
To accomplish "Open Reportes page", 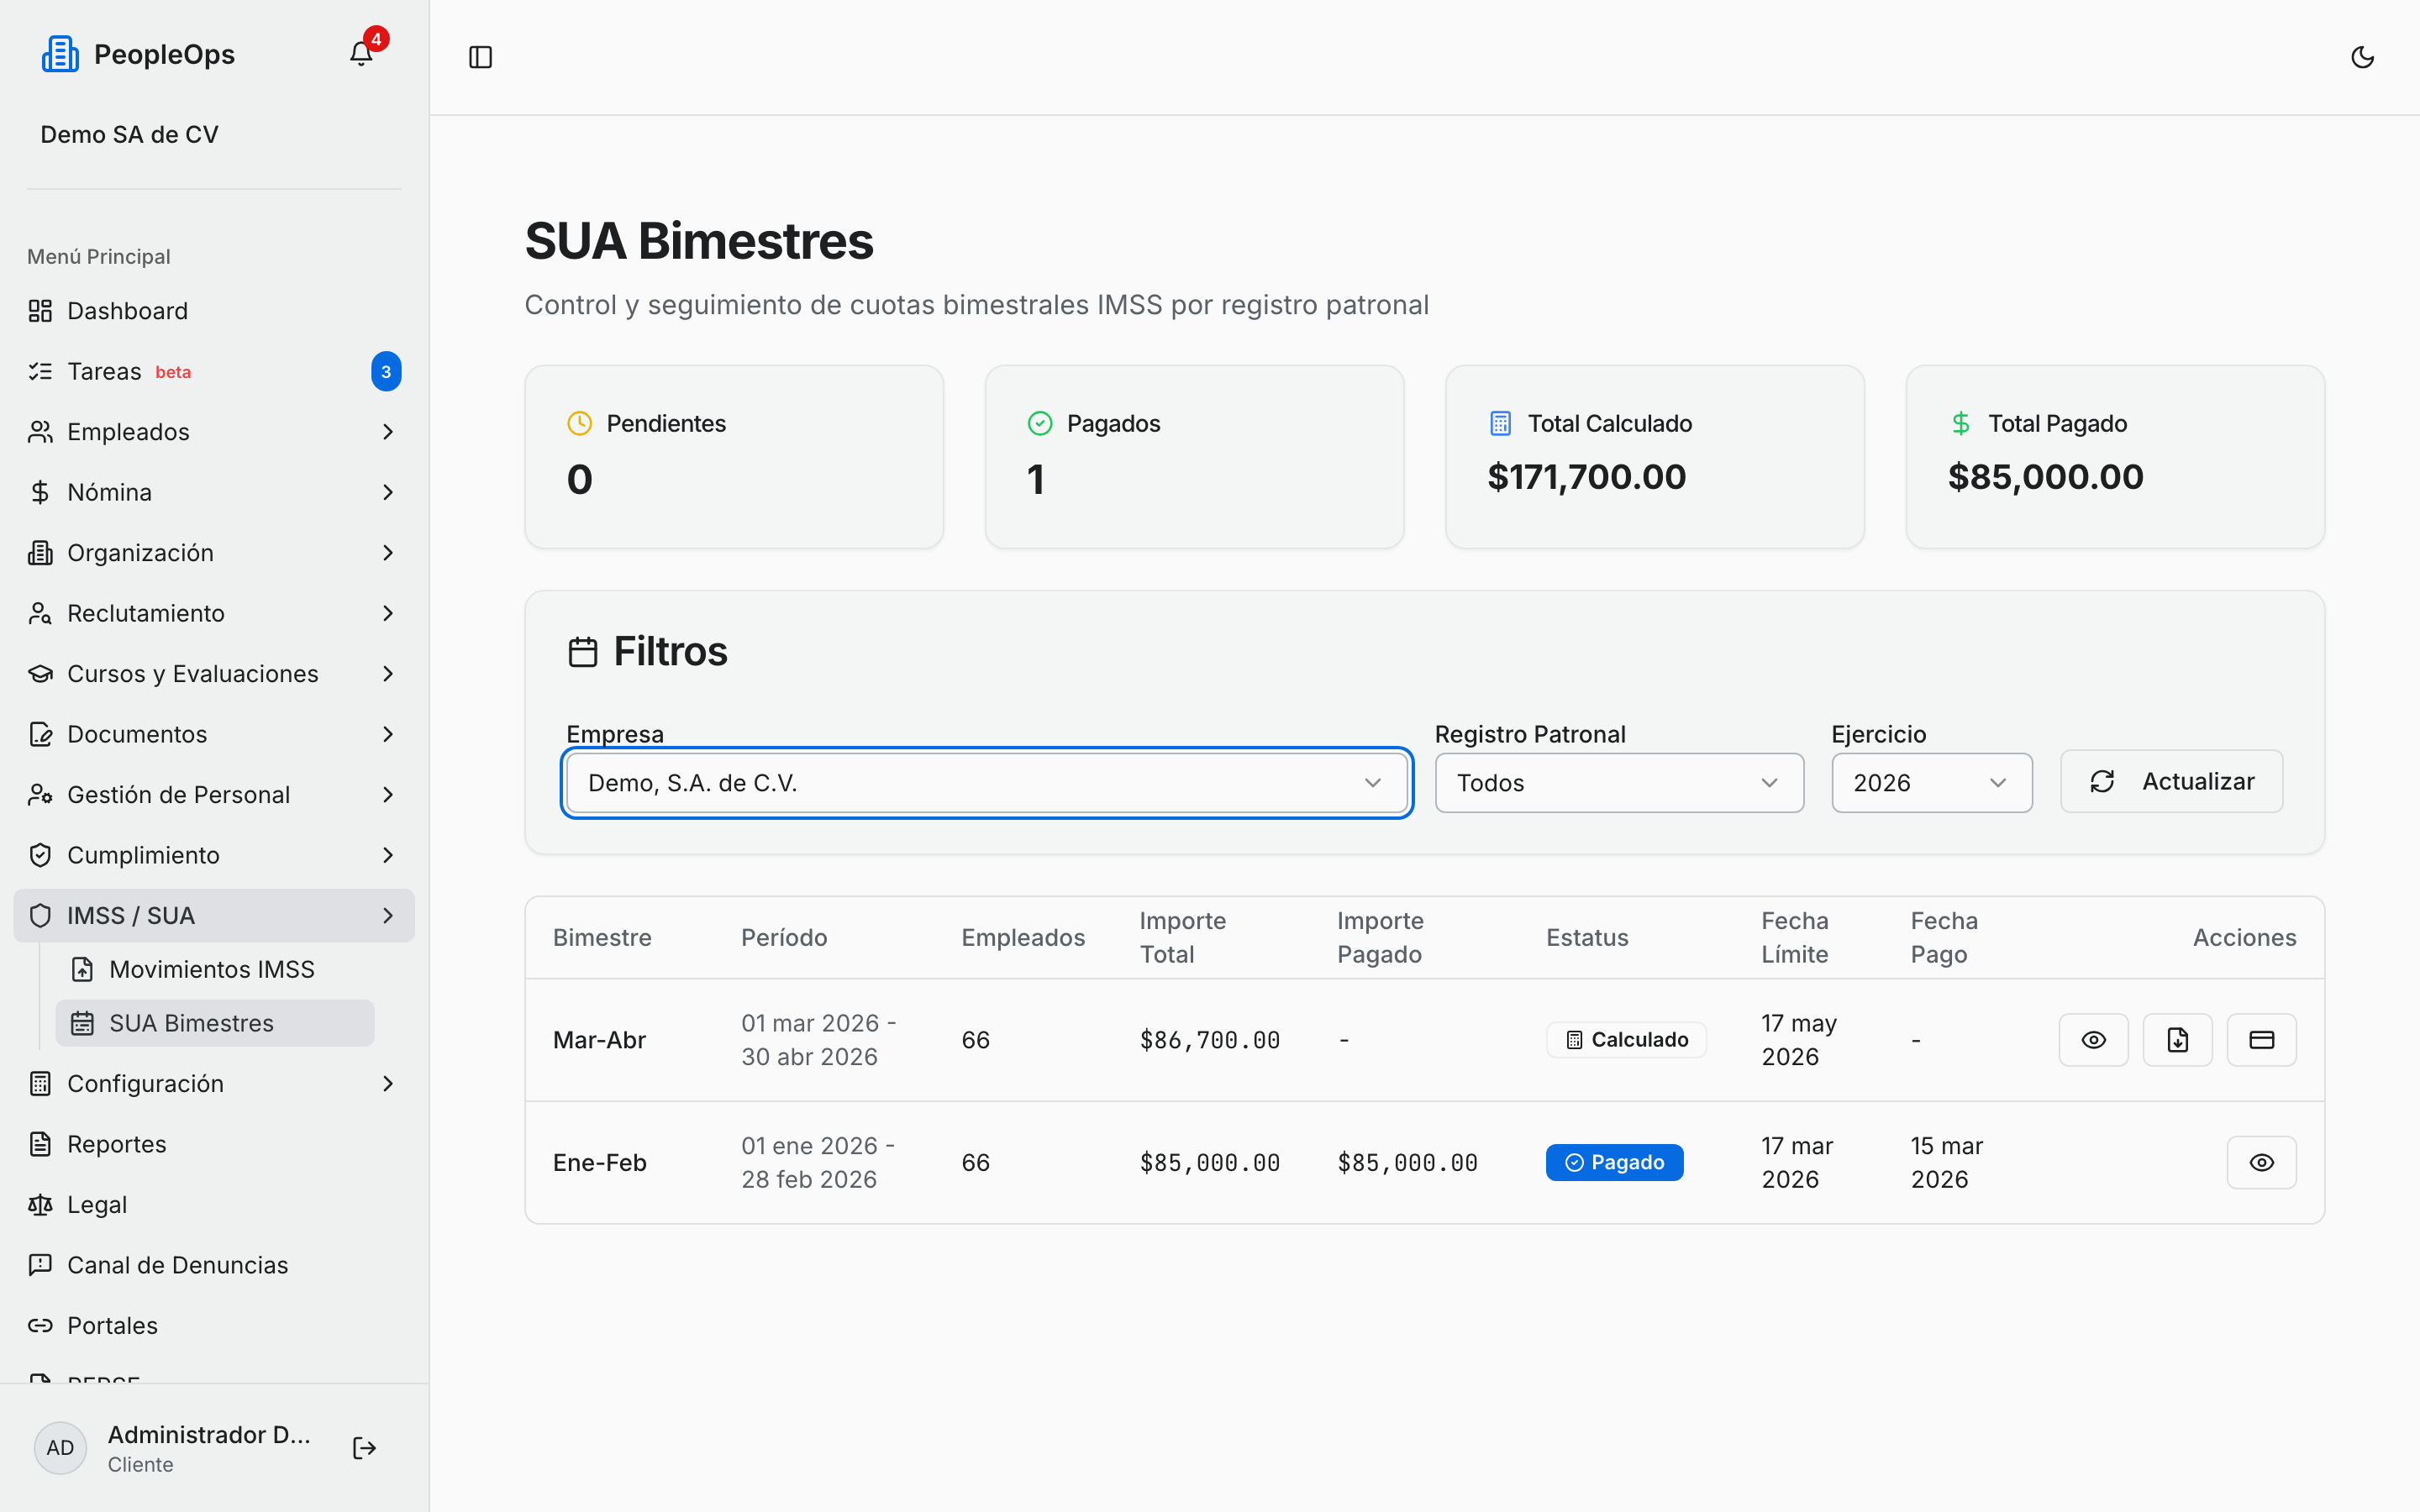I will tap(214, 1144).
